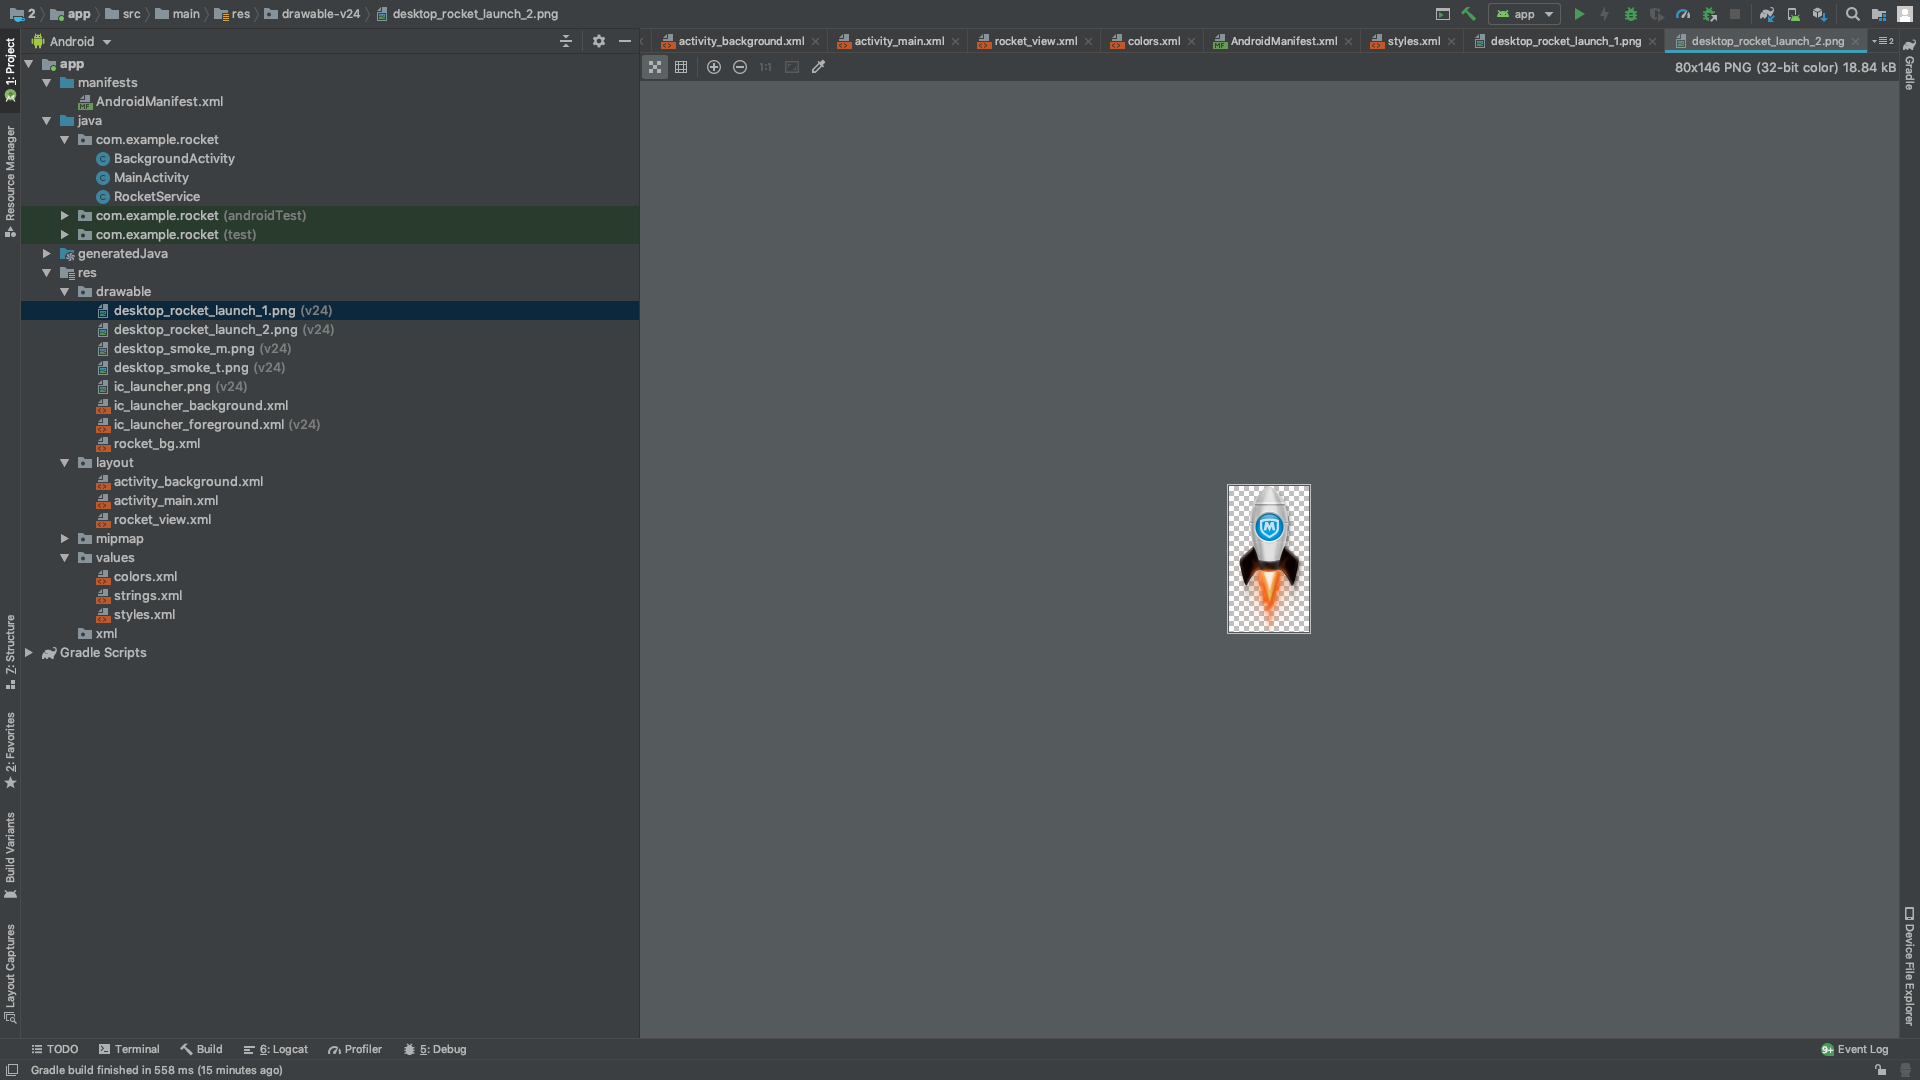This screenshot has width=1920, height=1080.
Task: Open the app run configuration dropdown
Action: point(1524,14)
